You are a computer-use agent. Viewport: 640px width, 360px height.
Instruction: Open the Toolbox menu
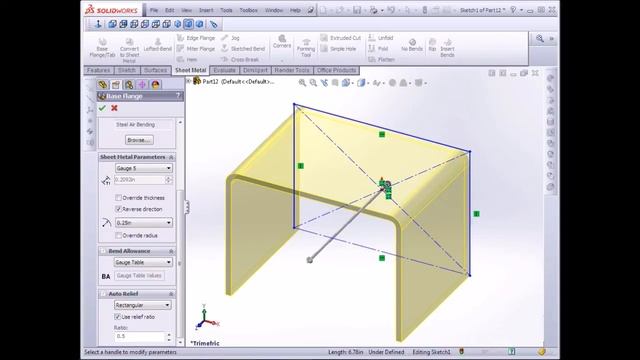point(248,10)
